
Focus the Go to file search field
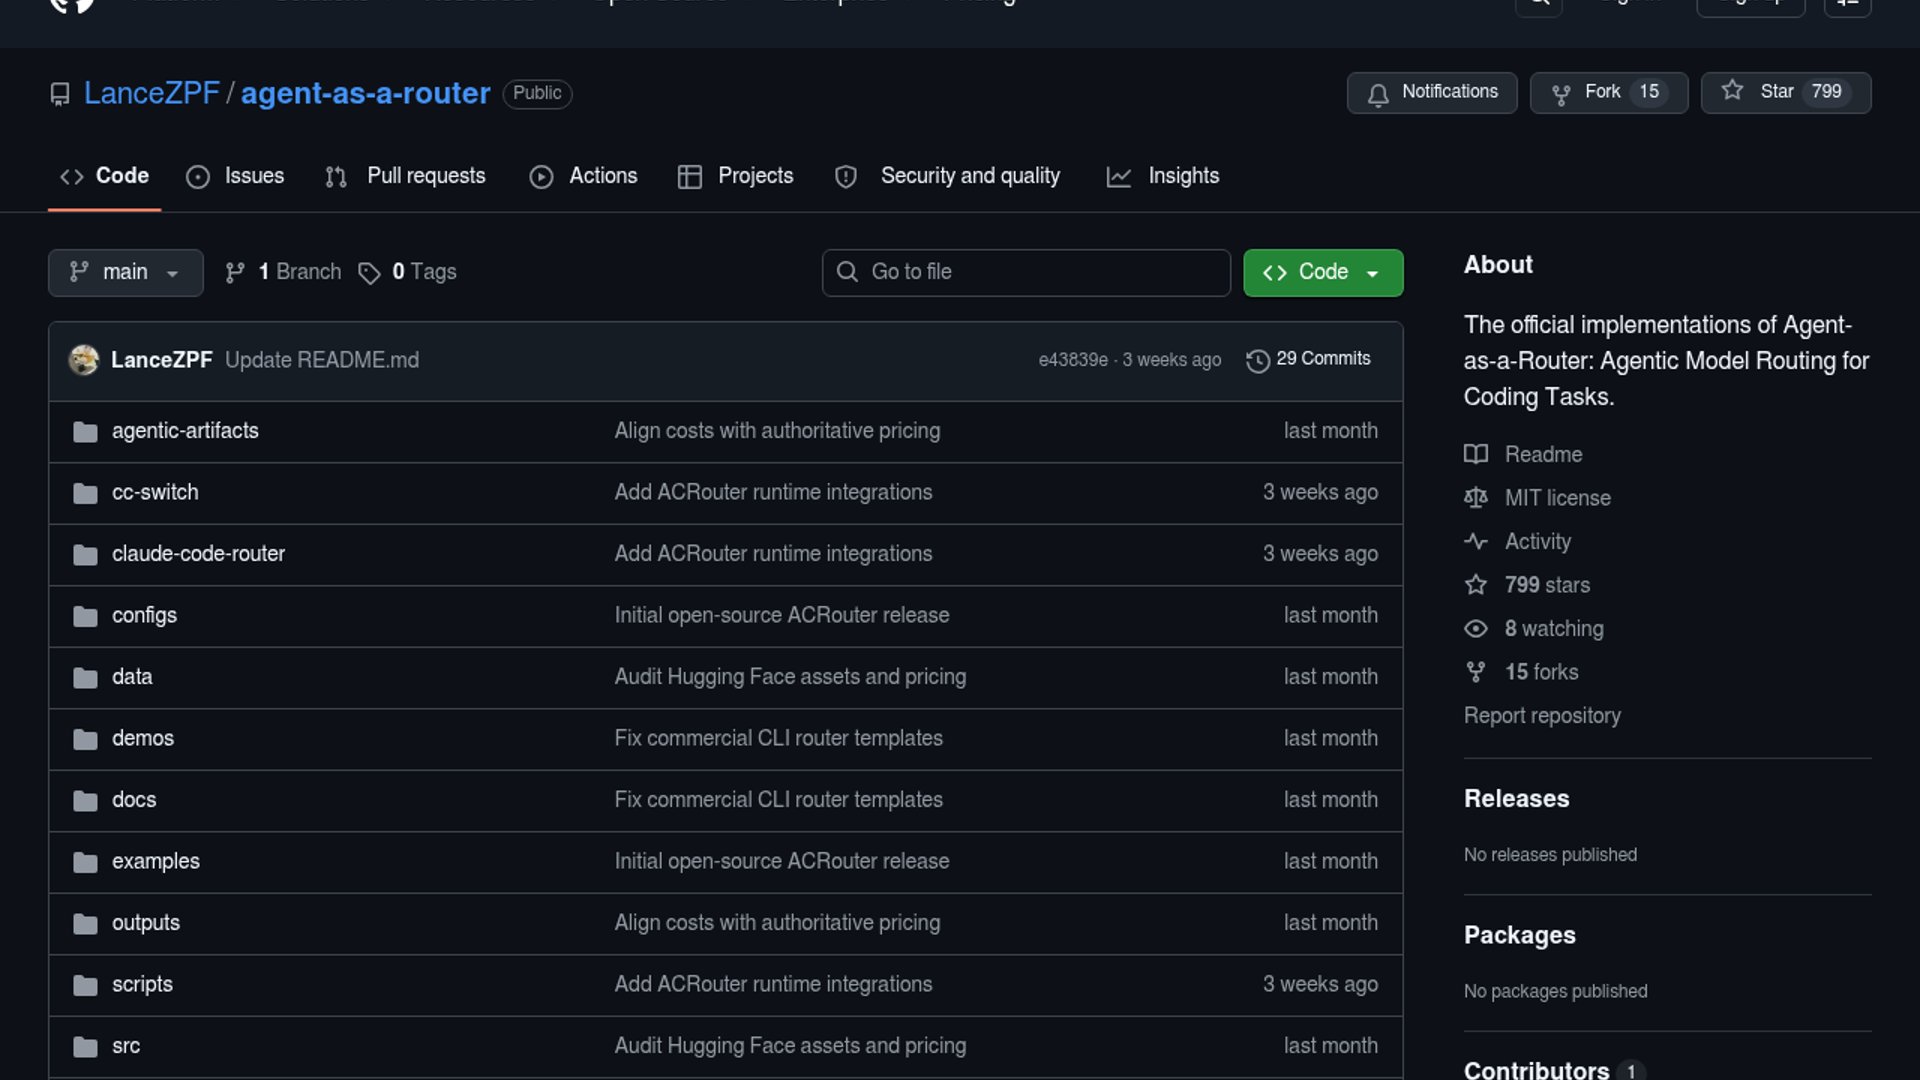[1026, 272]
